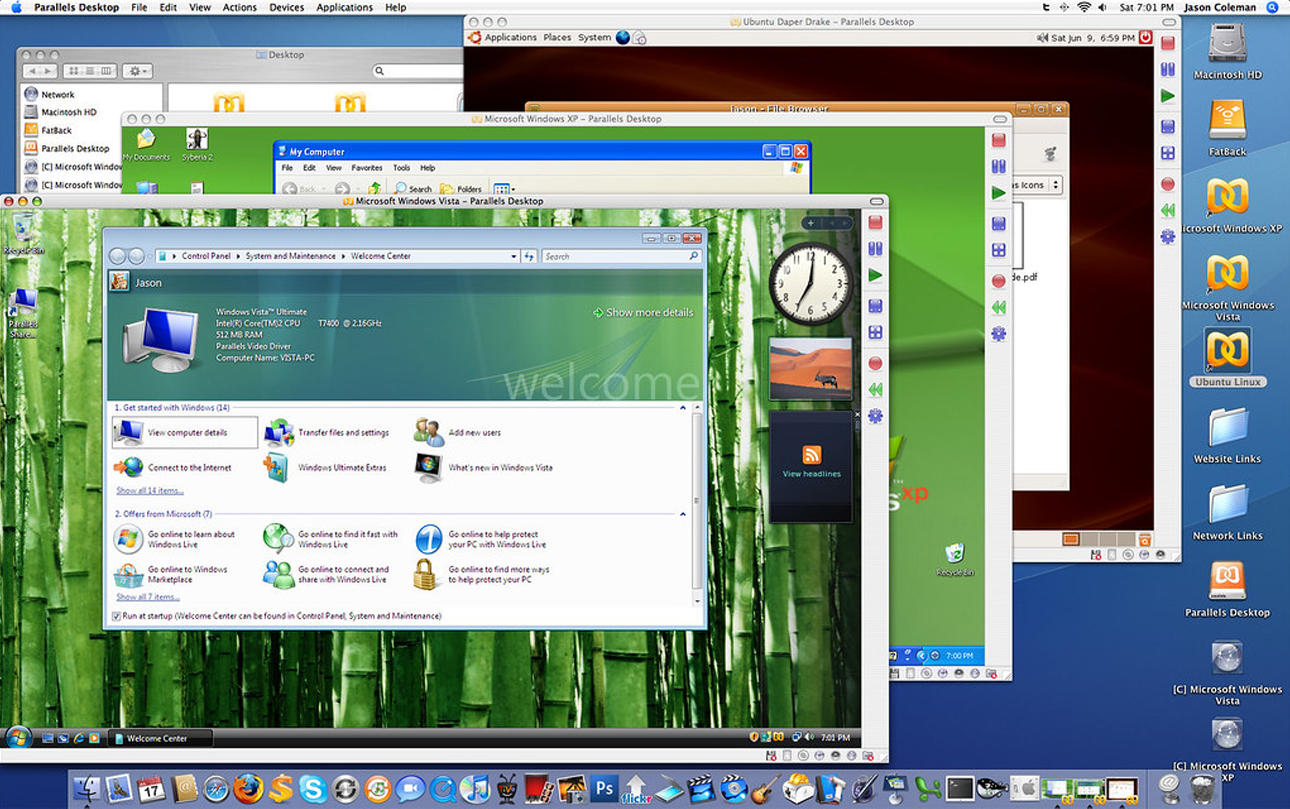This screenshot has height=809, width=1290.
Task: Open Tools menu in My Computer window
Action: (x=401, y=168)
